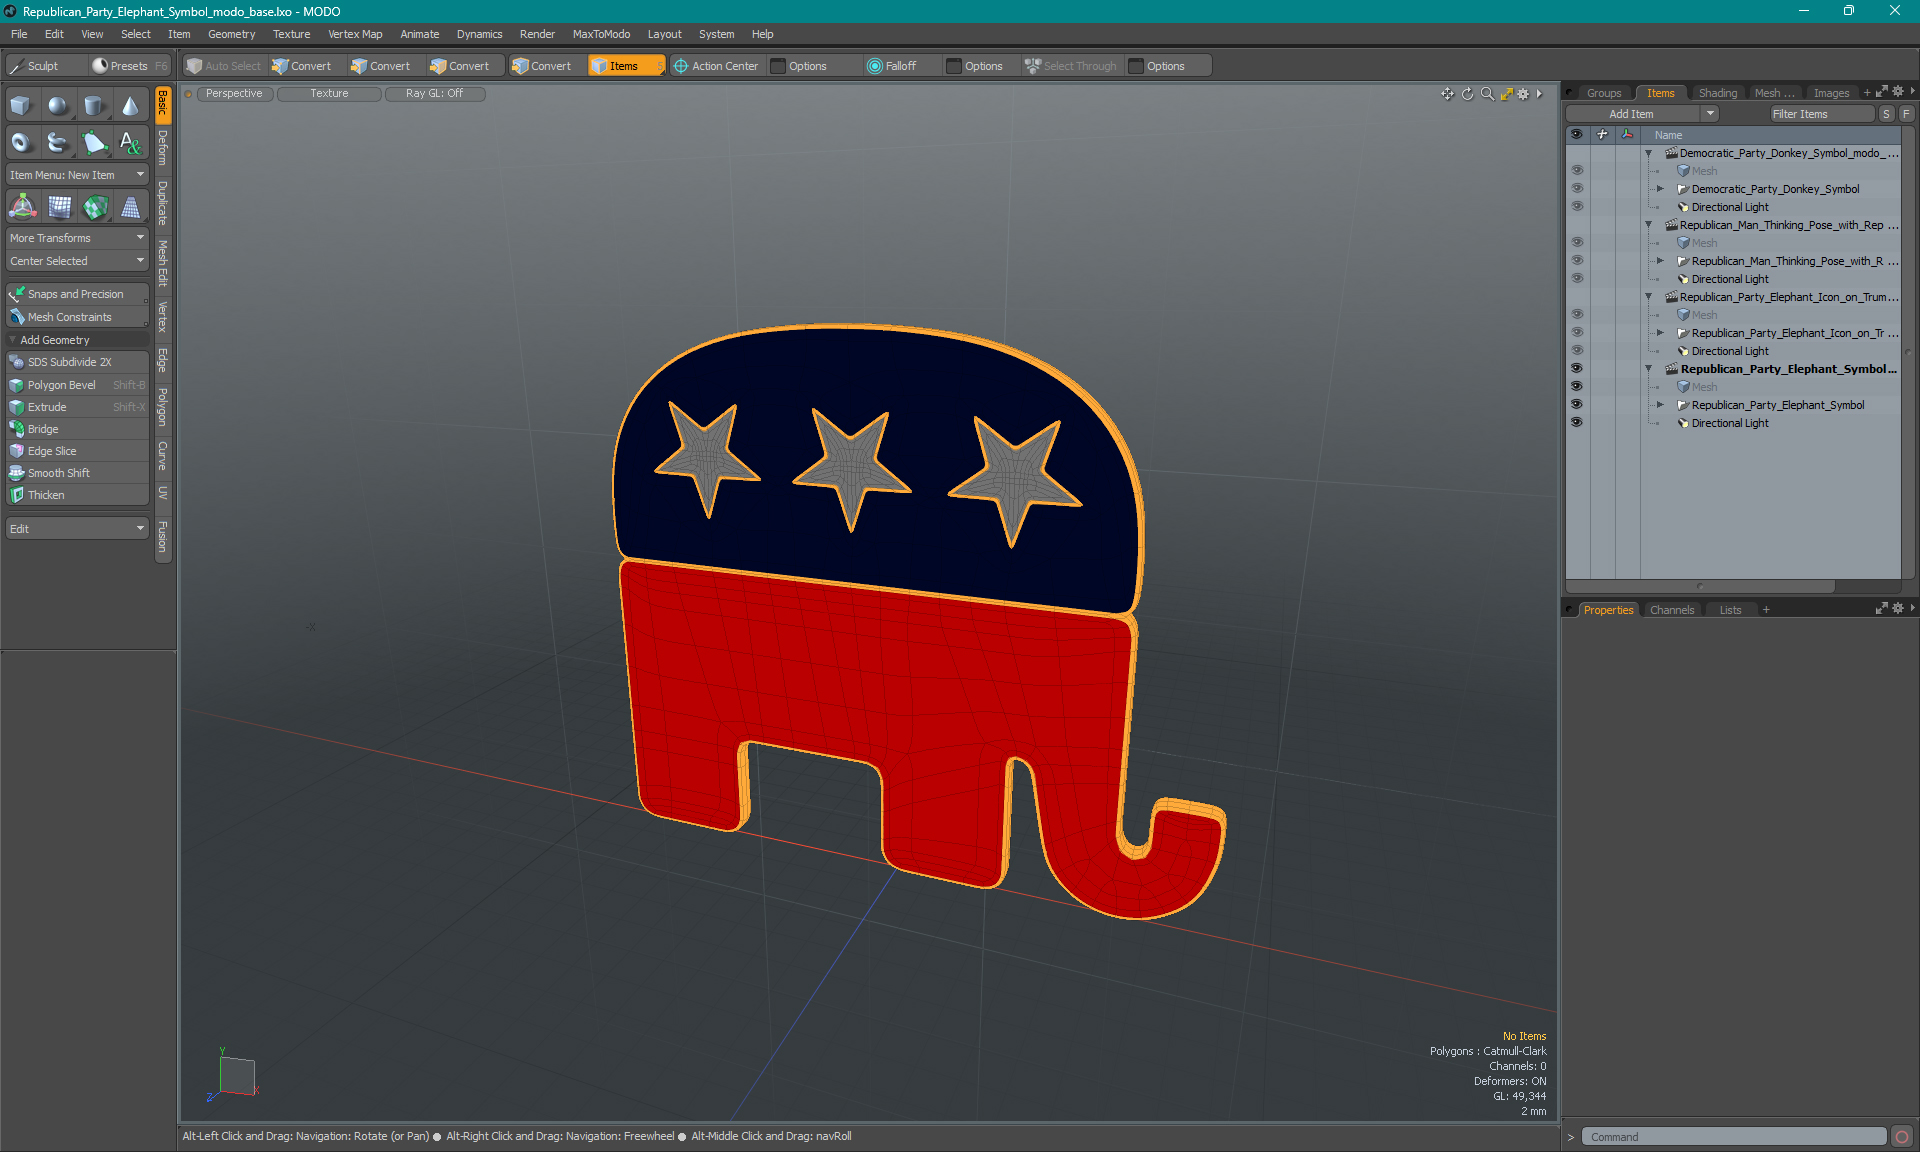Select the Sphere primitive tool
Image resolution: width=1920 pixels, height=1152 pixels.
point(58,106)
